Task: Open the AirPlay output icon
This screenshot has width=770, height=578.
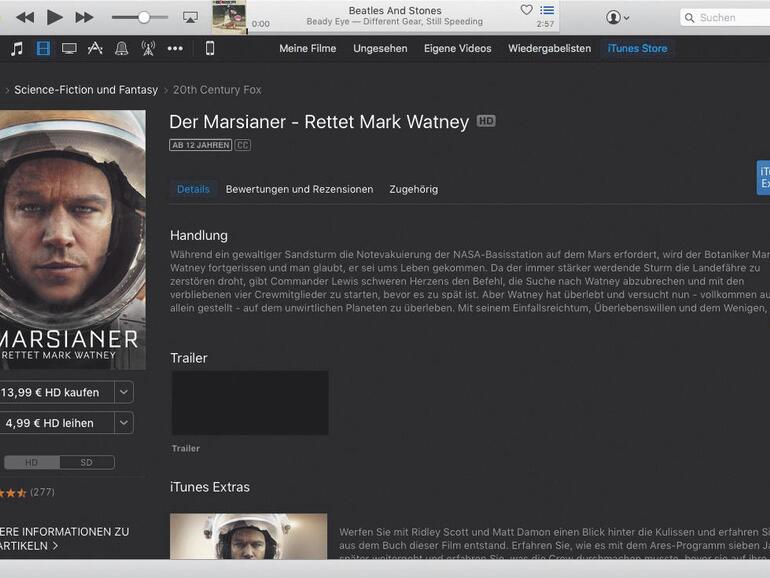Action: (190, 18)
